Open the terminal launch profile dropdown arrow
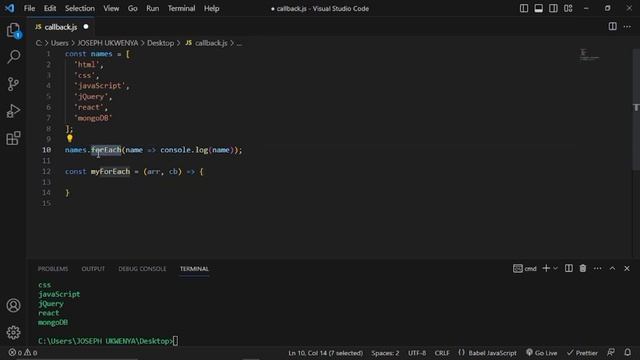The image size is (640, 360). click(555, 268)
